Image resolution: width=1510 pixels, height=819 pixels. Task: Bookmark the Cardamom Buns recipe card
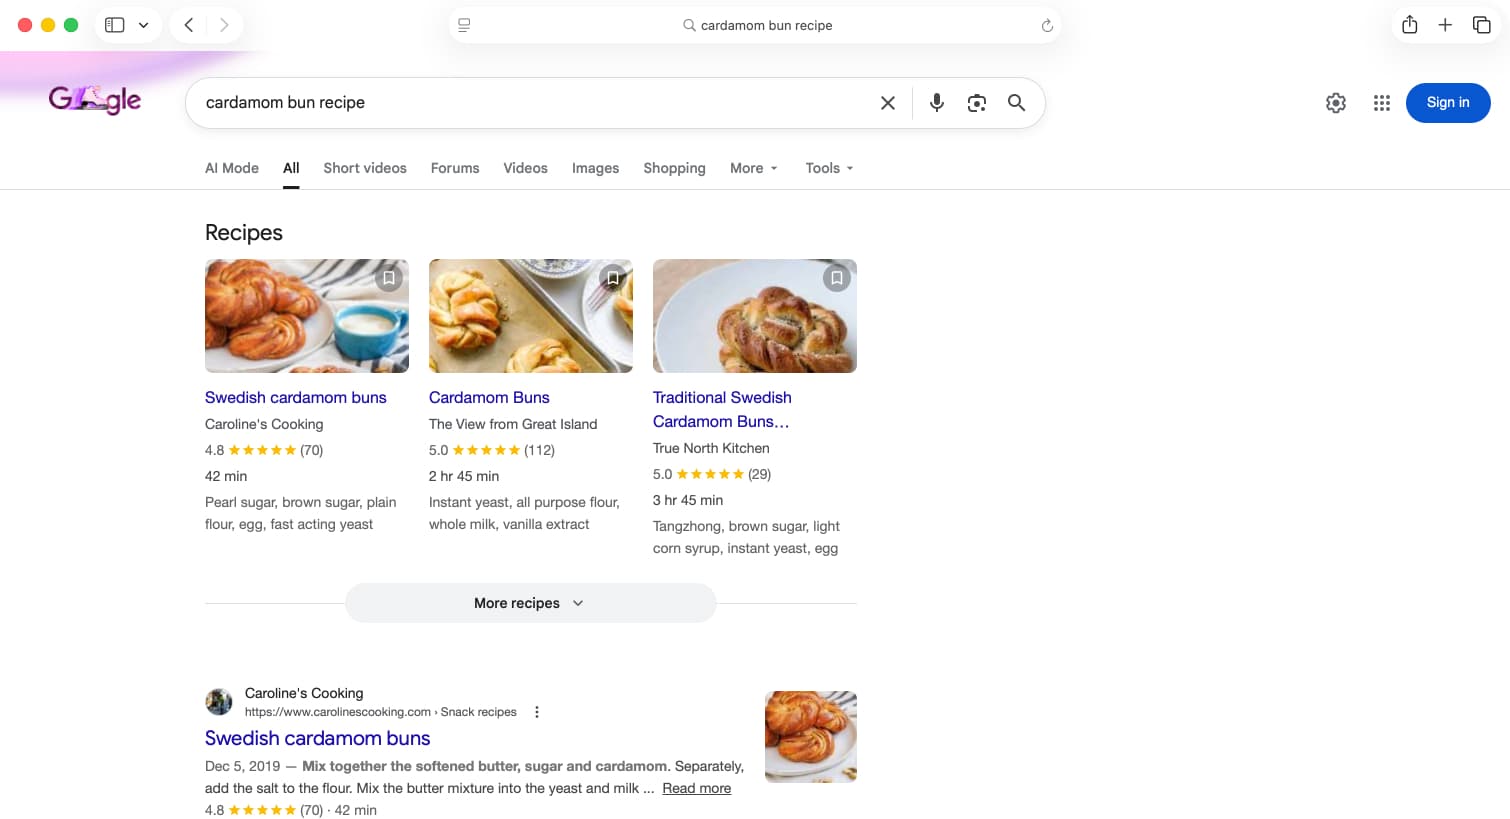(x=612, y=277)
